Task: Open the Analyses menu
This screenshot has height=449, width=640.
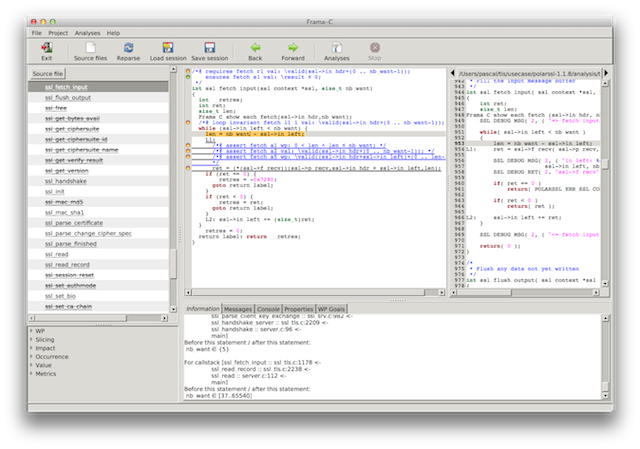Action: point(87,33)
